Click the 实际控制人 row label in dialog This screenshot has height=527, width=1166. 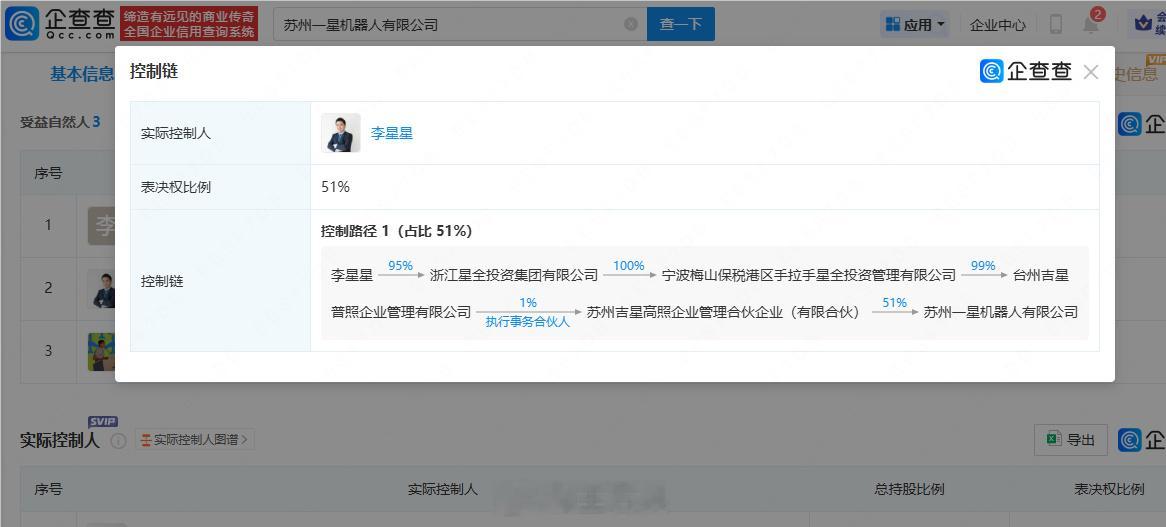[x=175, y=134]
